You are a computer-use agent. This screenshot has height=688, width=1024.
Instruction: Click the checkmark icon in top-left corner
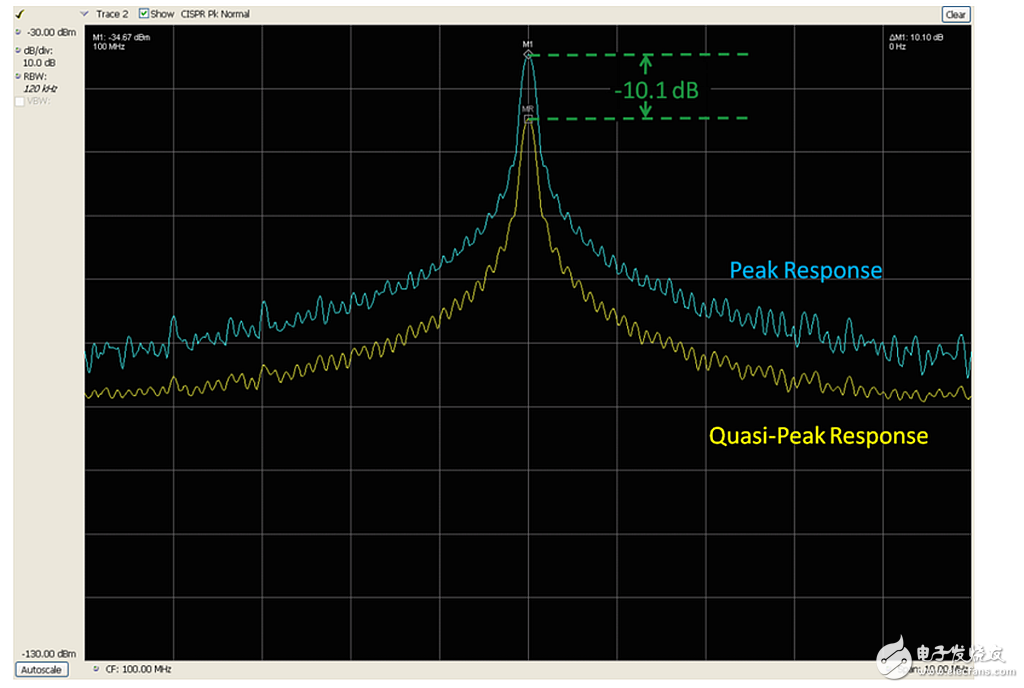click(x=19, y=14)
